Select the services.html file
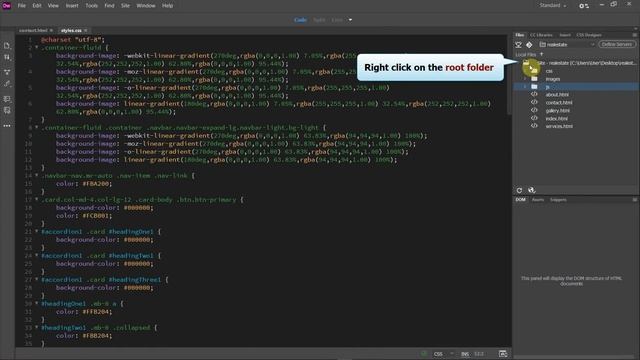This screenshot has height=360, width=640. 559,126
